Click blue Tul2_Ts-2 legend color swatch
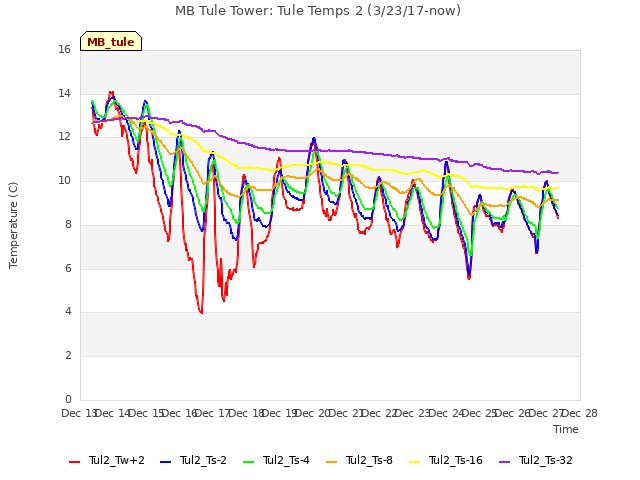Image resolution: width=640 pixels, height=480 pixels. 165,462
